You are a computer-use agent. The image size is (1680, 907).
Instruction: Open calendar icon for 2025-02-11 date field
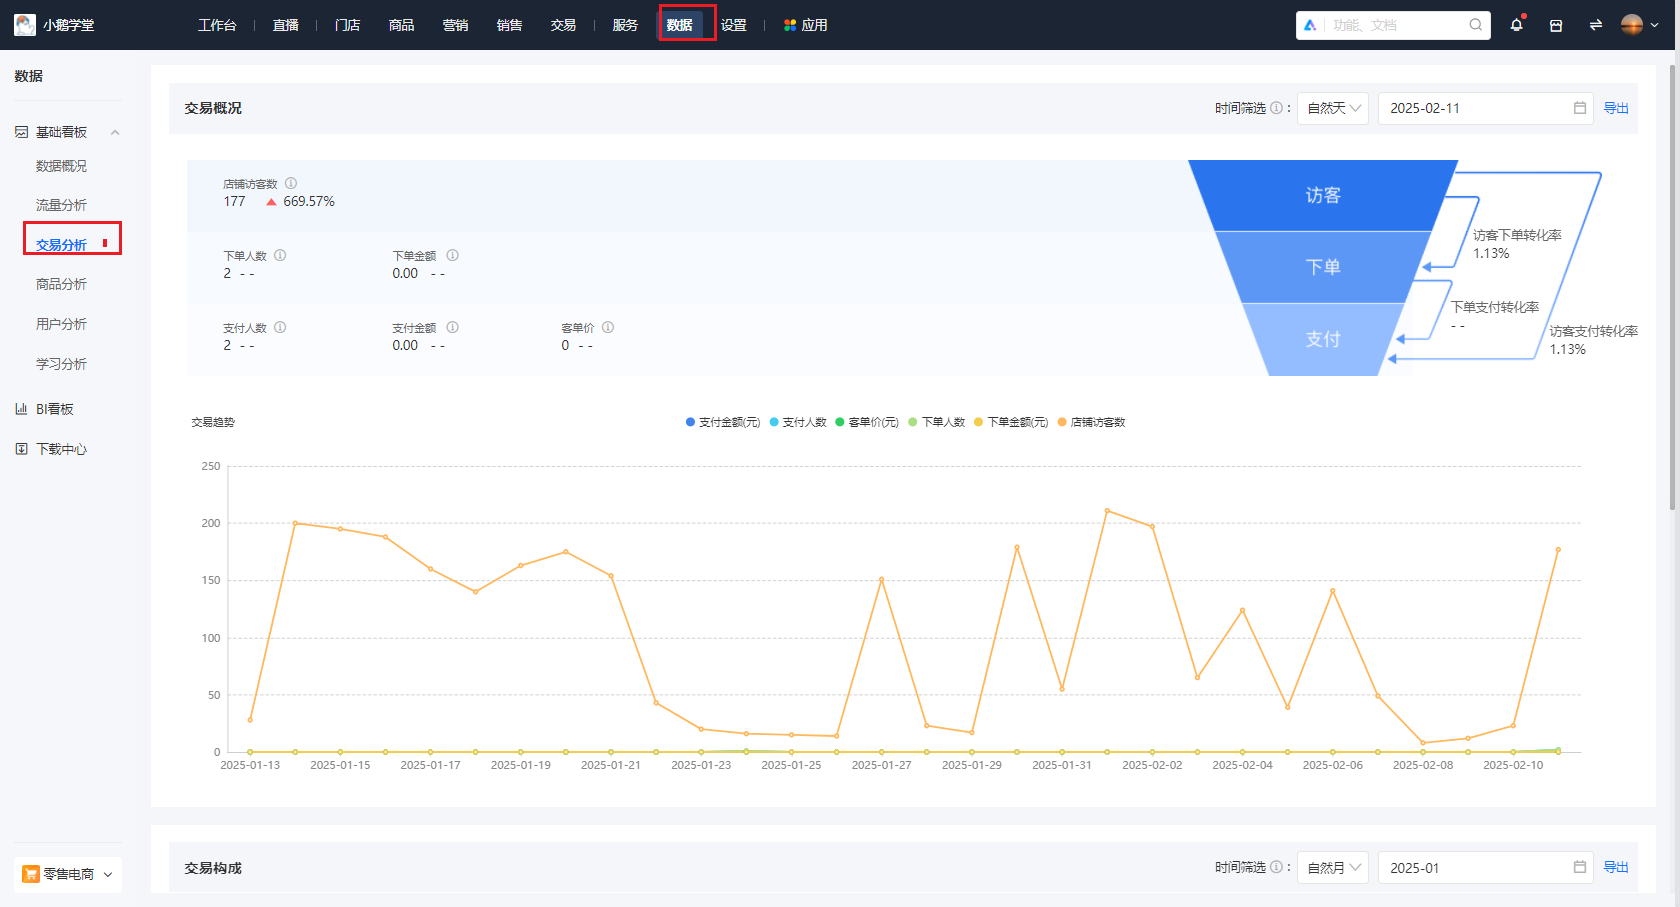[x=1580, y=108]
